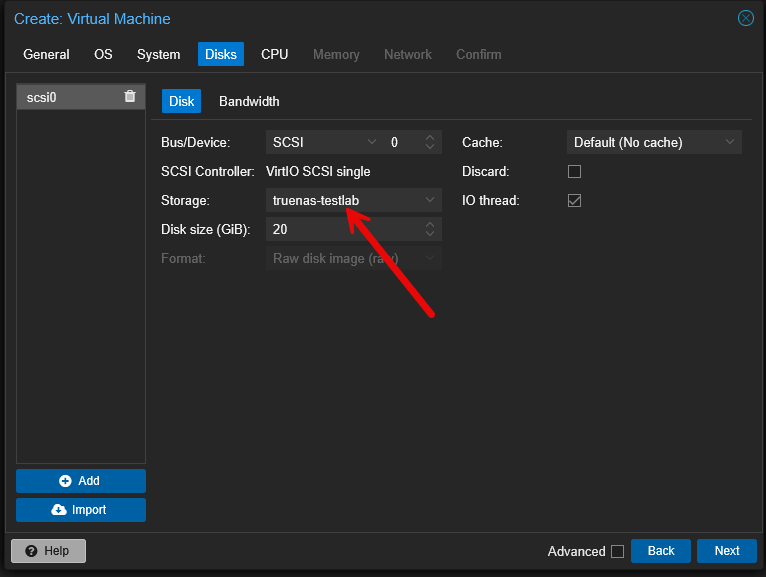Switch to the General tab
The height and width of the screenshot is (577, 766).
[x=46, y=54]
